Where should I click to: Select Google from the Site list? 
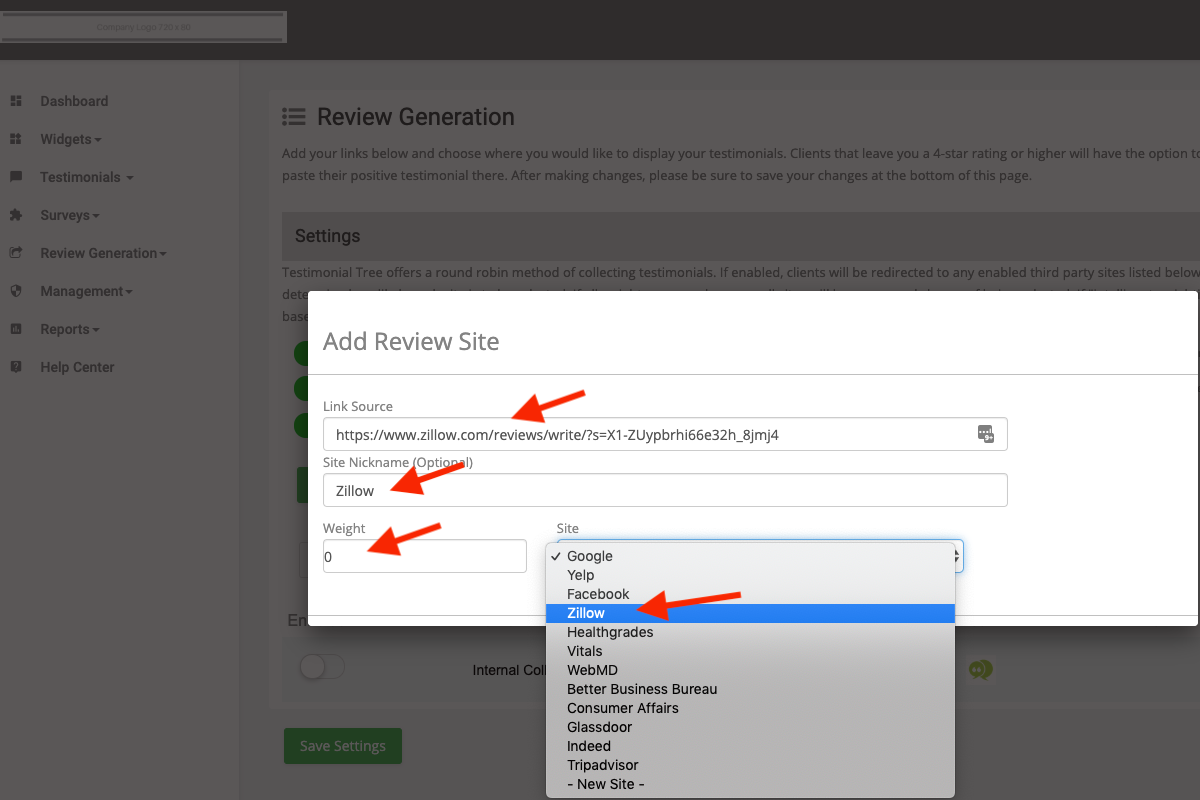[x=750, y=556]
